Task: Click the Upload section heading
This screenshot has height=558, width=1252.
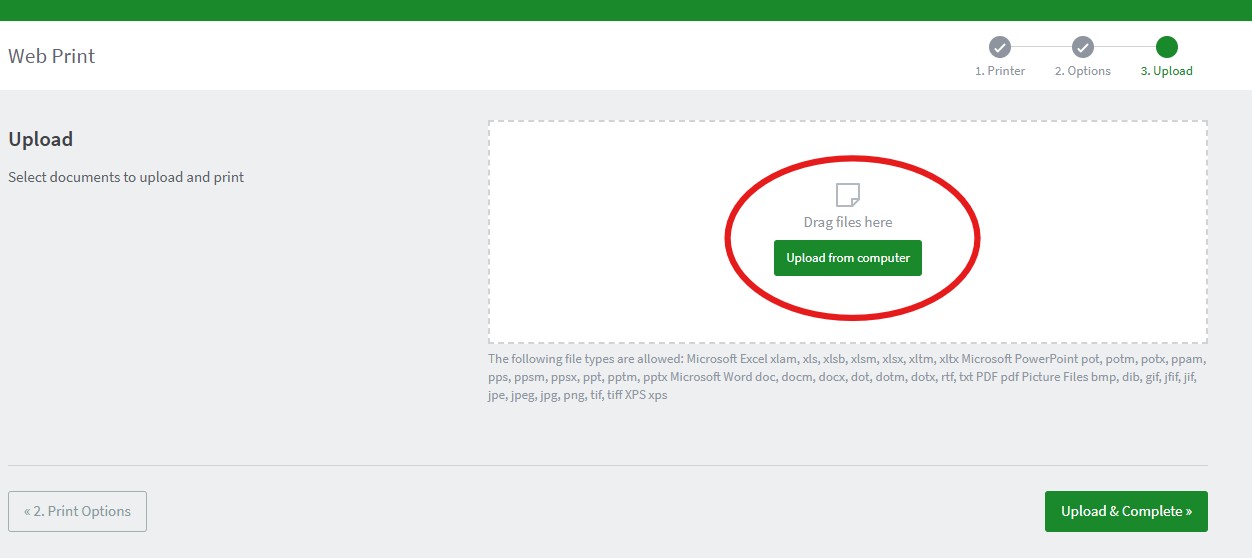Action: (x=41, y=140)
